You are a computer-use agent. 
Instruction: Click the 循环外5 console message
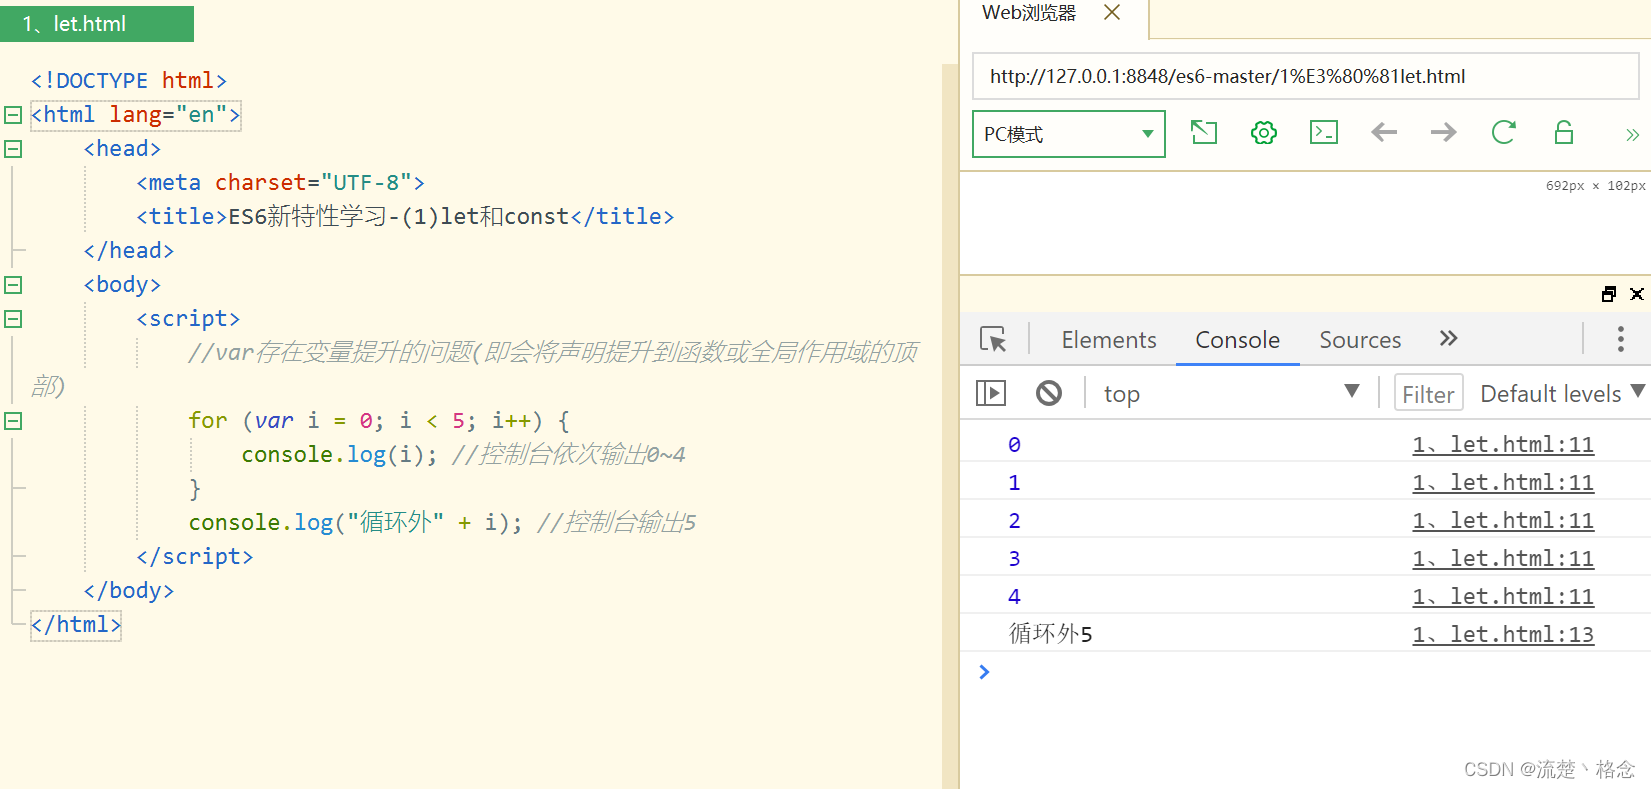point(1051,634)
